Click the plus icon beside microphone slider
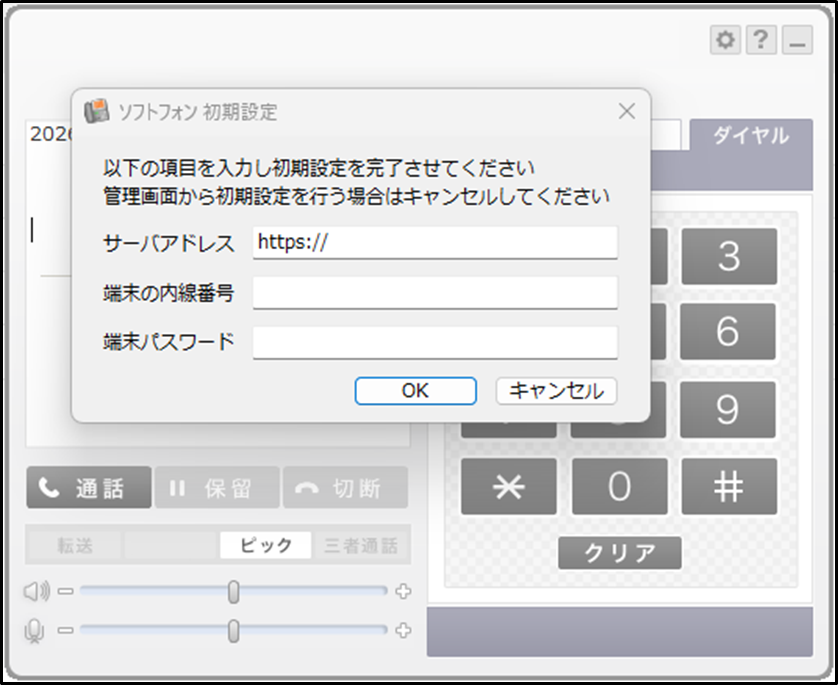The image size is (838, 685). pyautogui.click(x=403, y=630)
